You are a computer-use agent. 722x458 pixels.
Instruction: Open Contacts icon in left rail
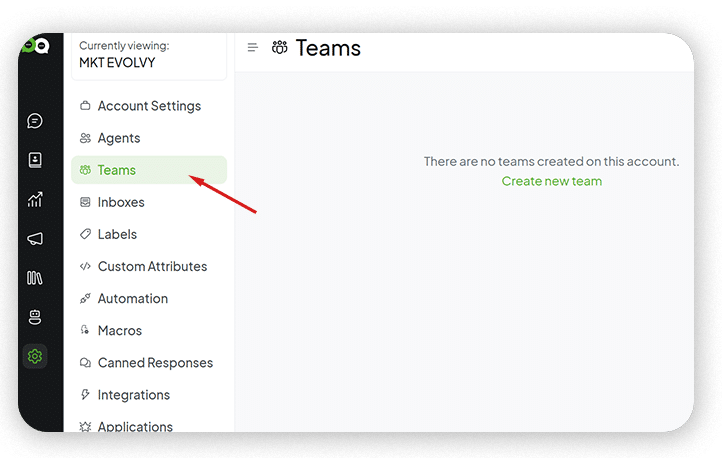click(x=35, y=160)
